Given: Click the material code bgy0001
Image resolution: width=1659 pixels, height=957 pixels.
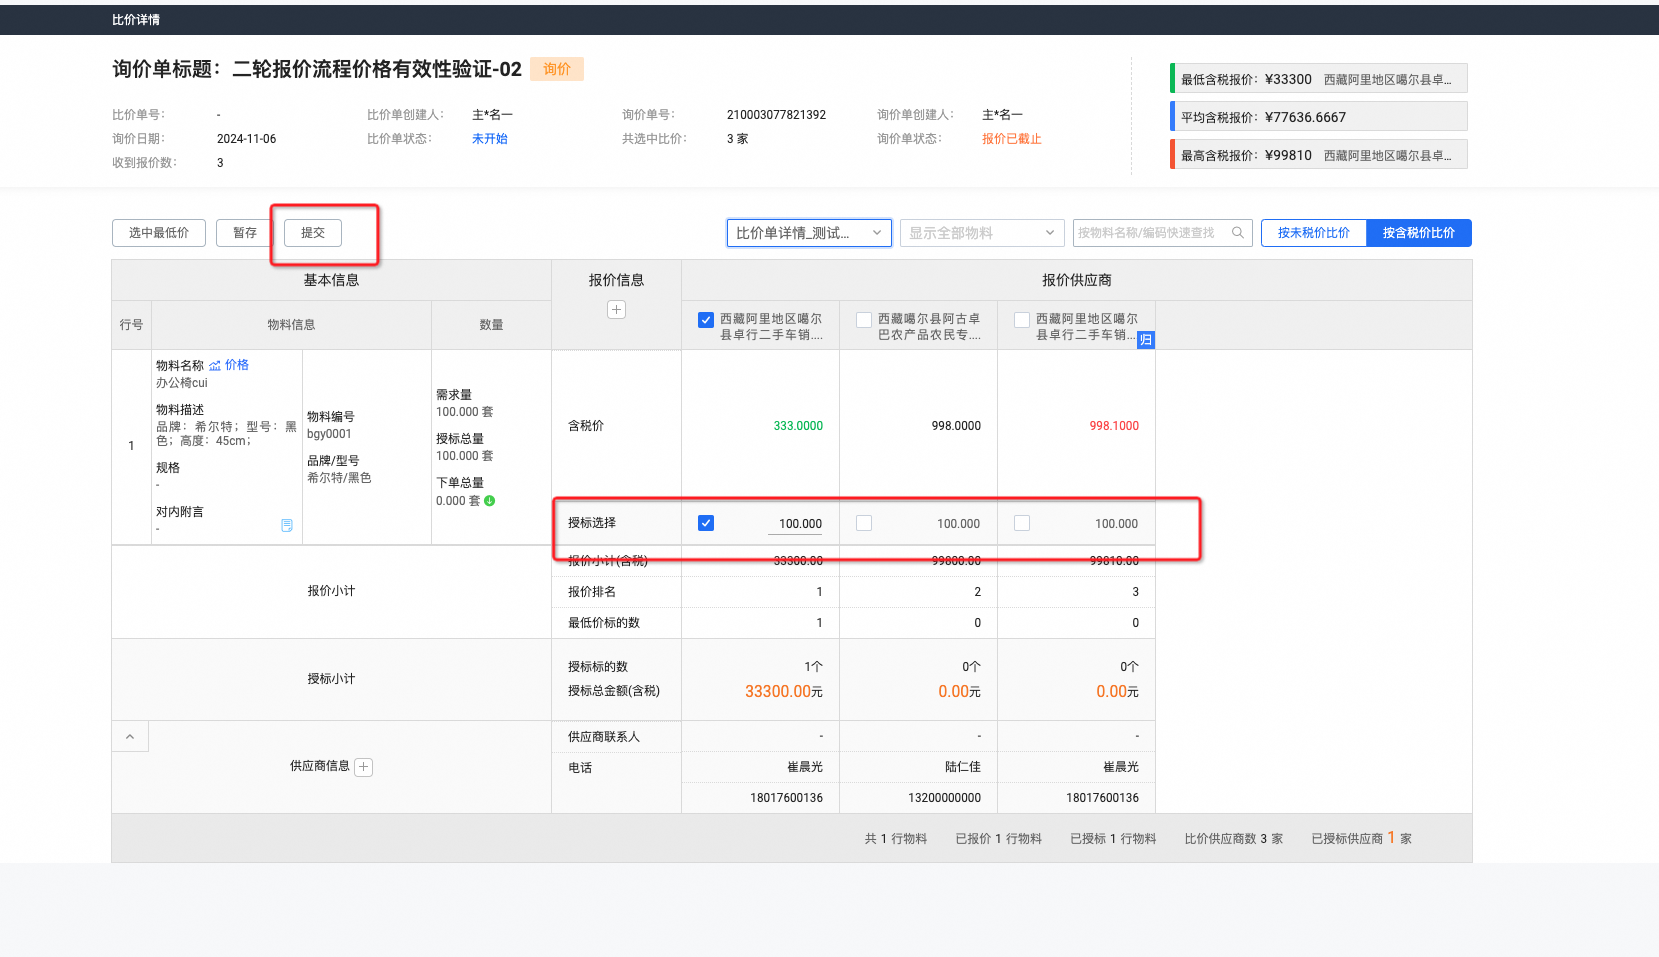Looking at the screenshot, I should click(329, 434).
